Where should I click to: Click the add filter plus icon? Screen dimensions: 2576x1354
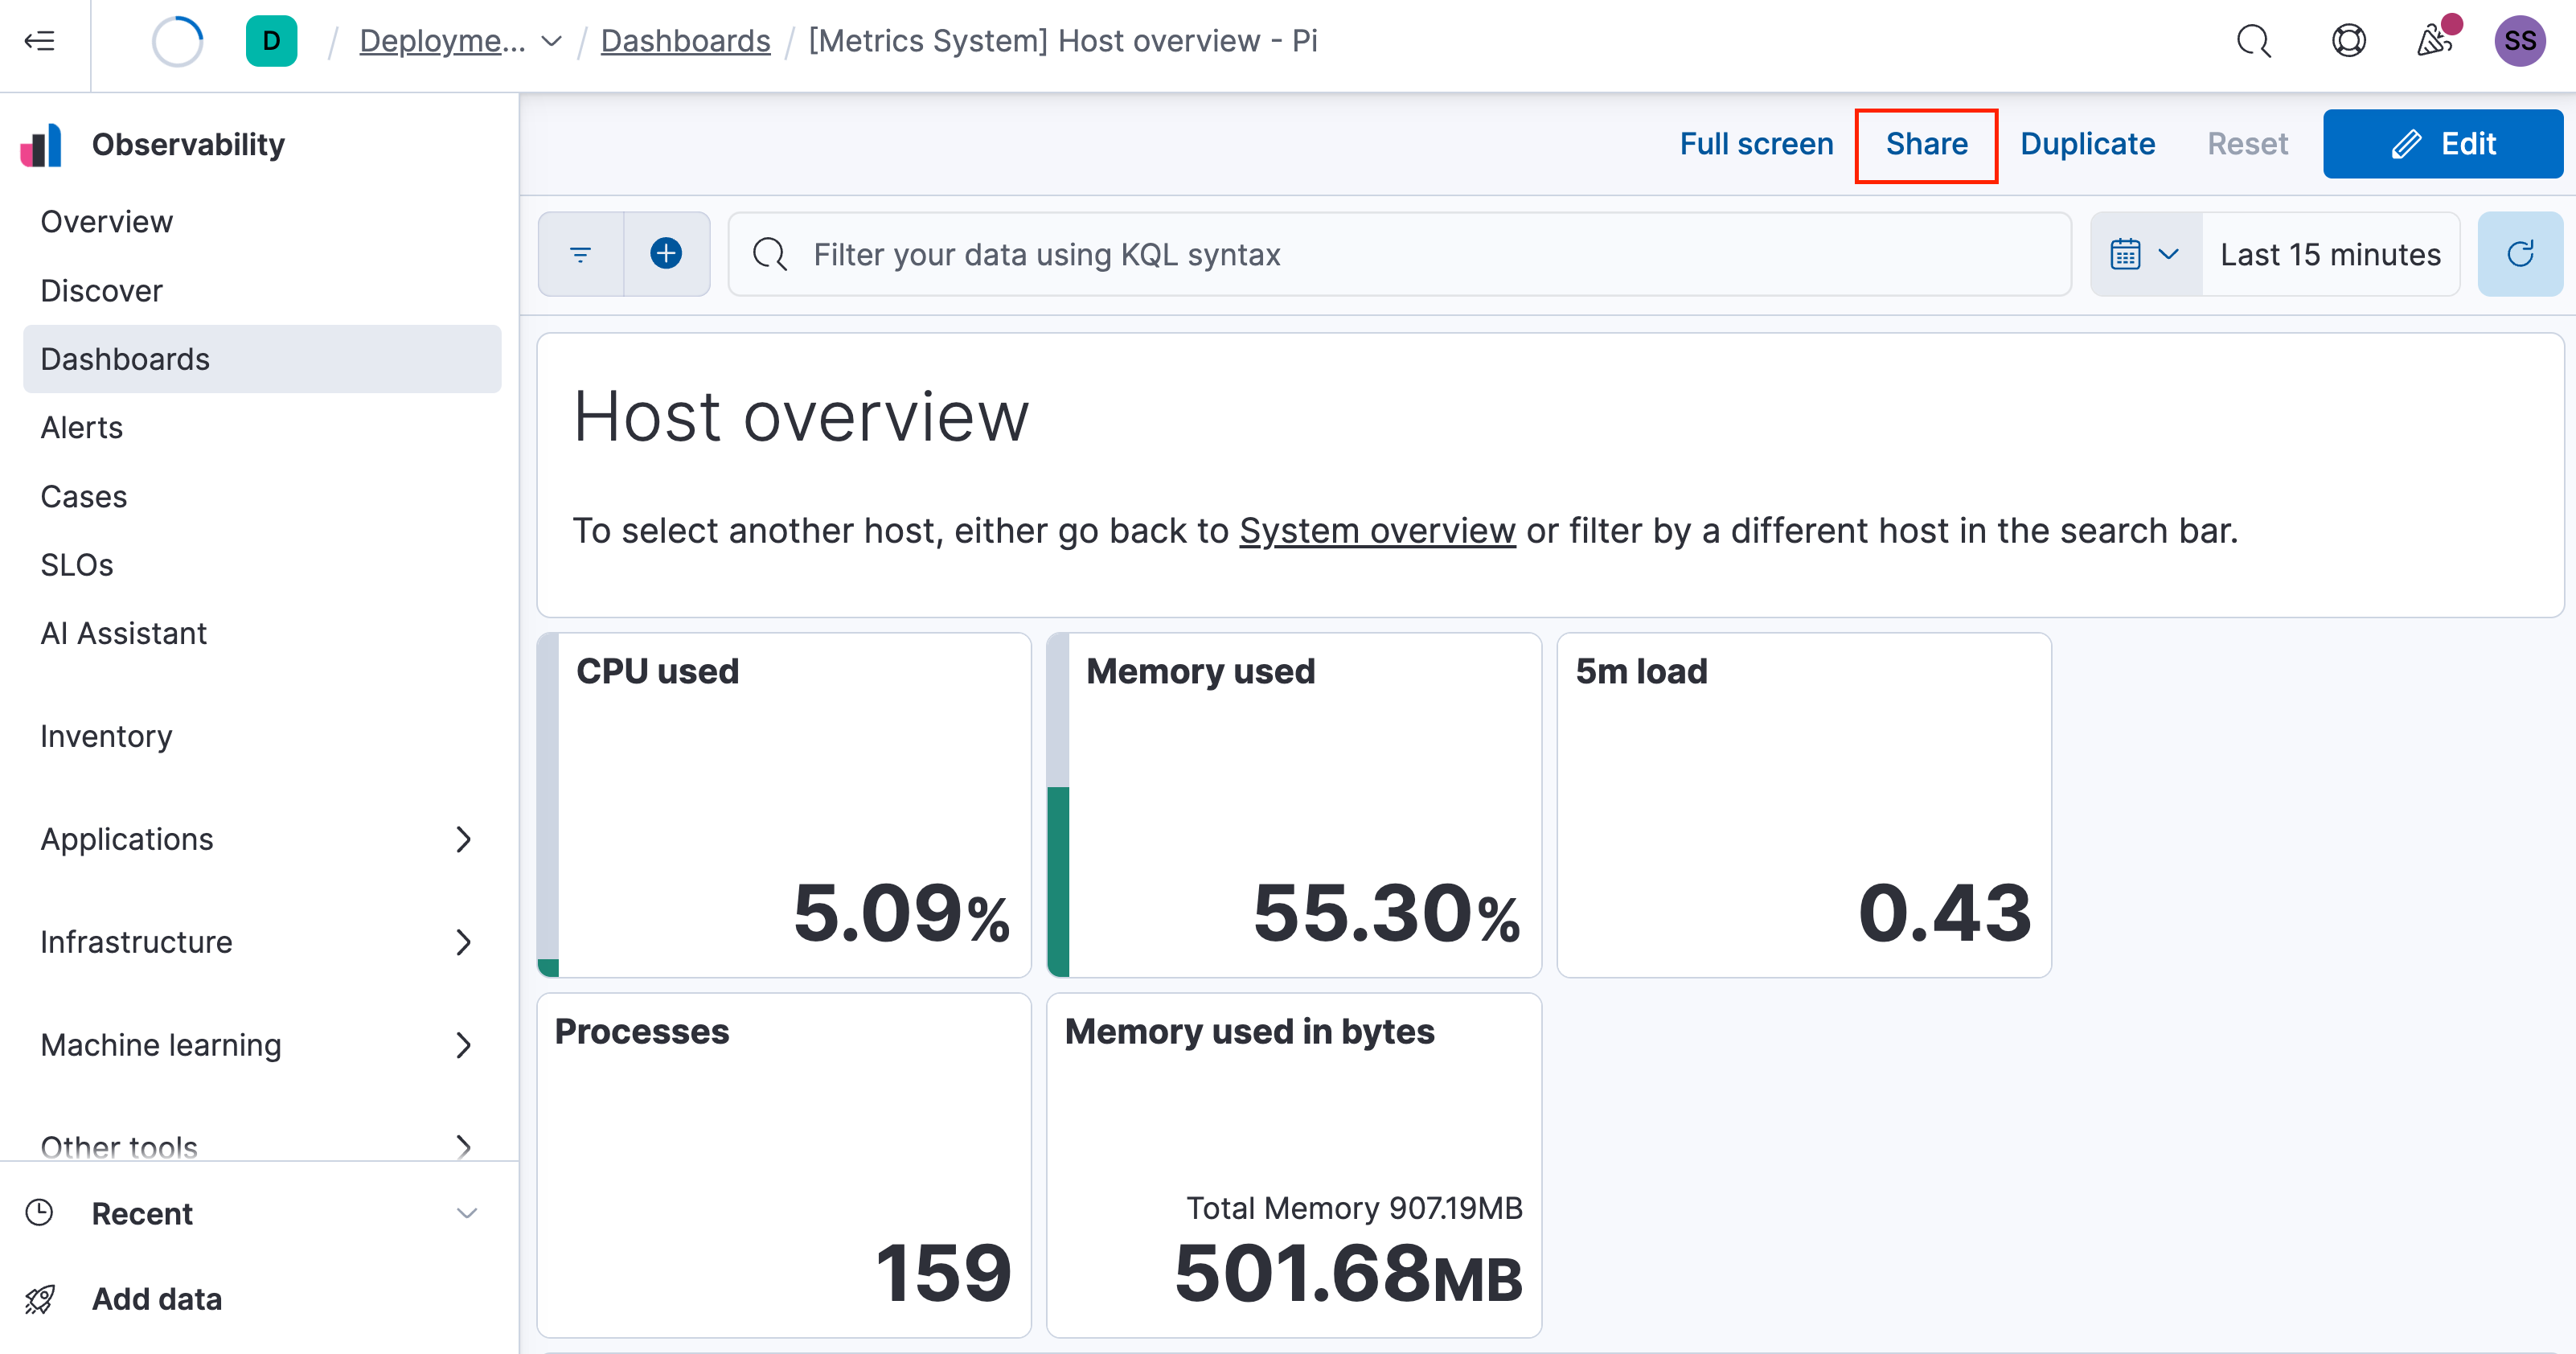click(666, 254)
